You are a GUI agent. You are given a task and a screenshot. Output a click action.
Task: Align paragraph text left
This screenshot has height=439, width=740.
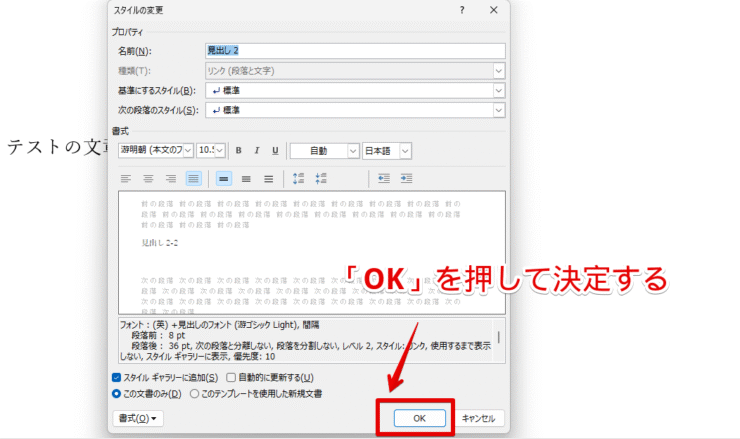click(126, 178)
